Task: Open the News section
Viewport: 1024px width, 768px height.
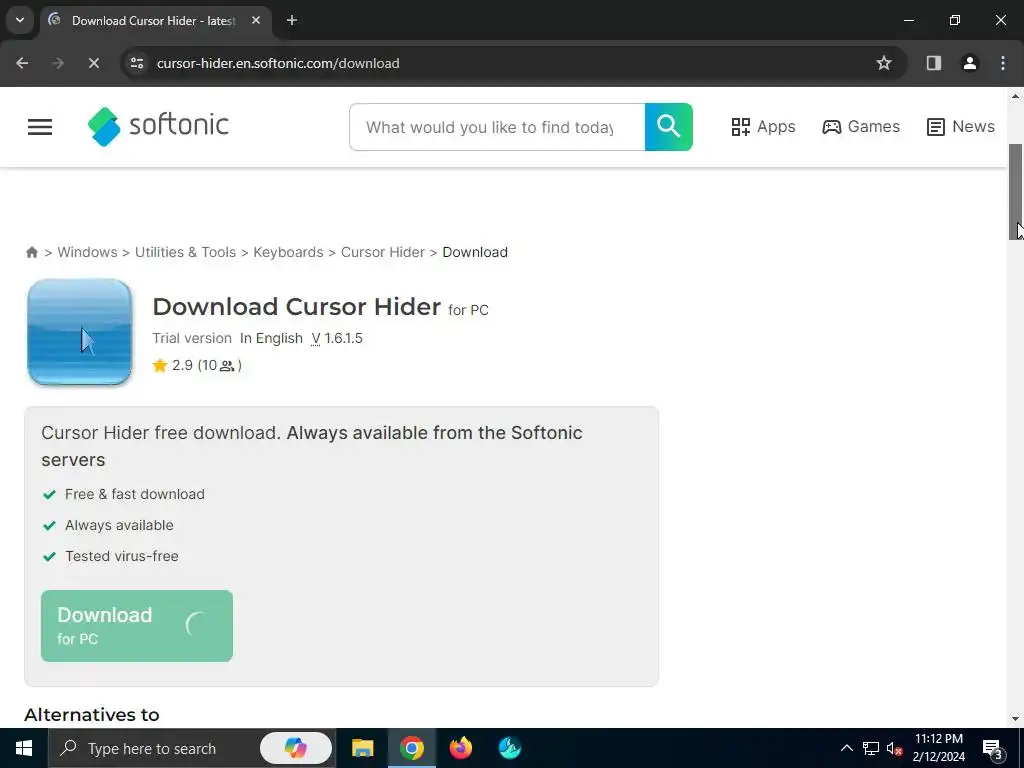Action: (961, 127)
